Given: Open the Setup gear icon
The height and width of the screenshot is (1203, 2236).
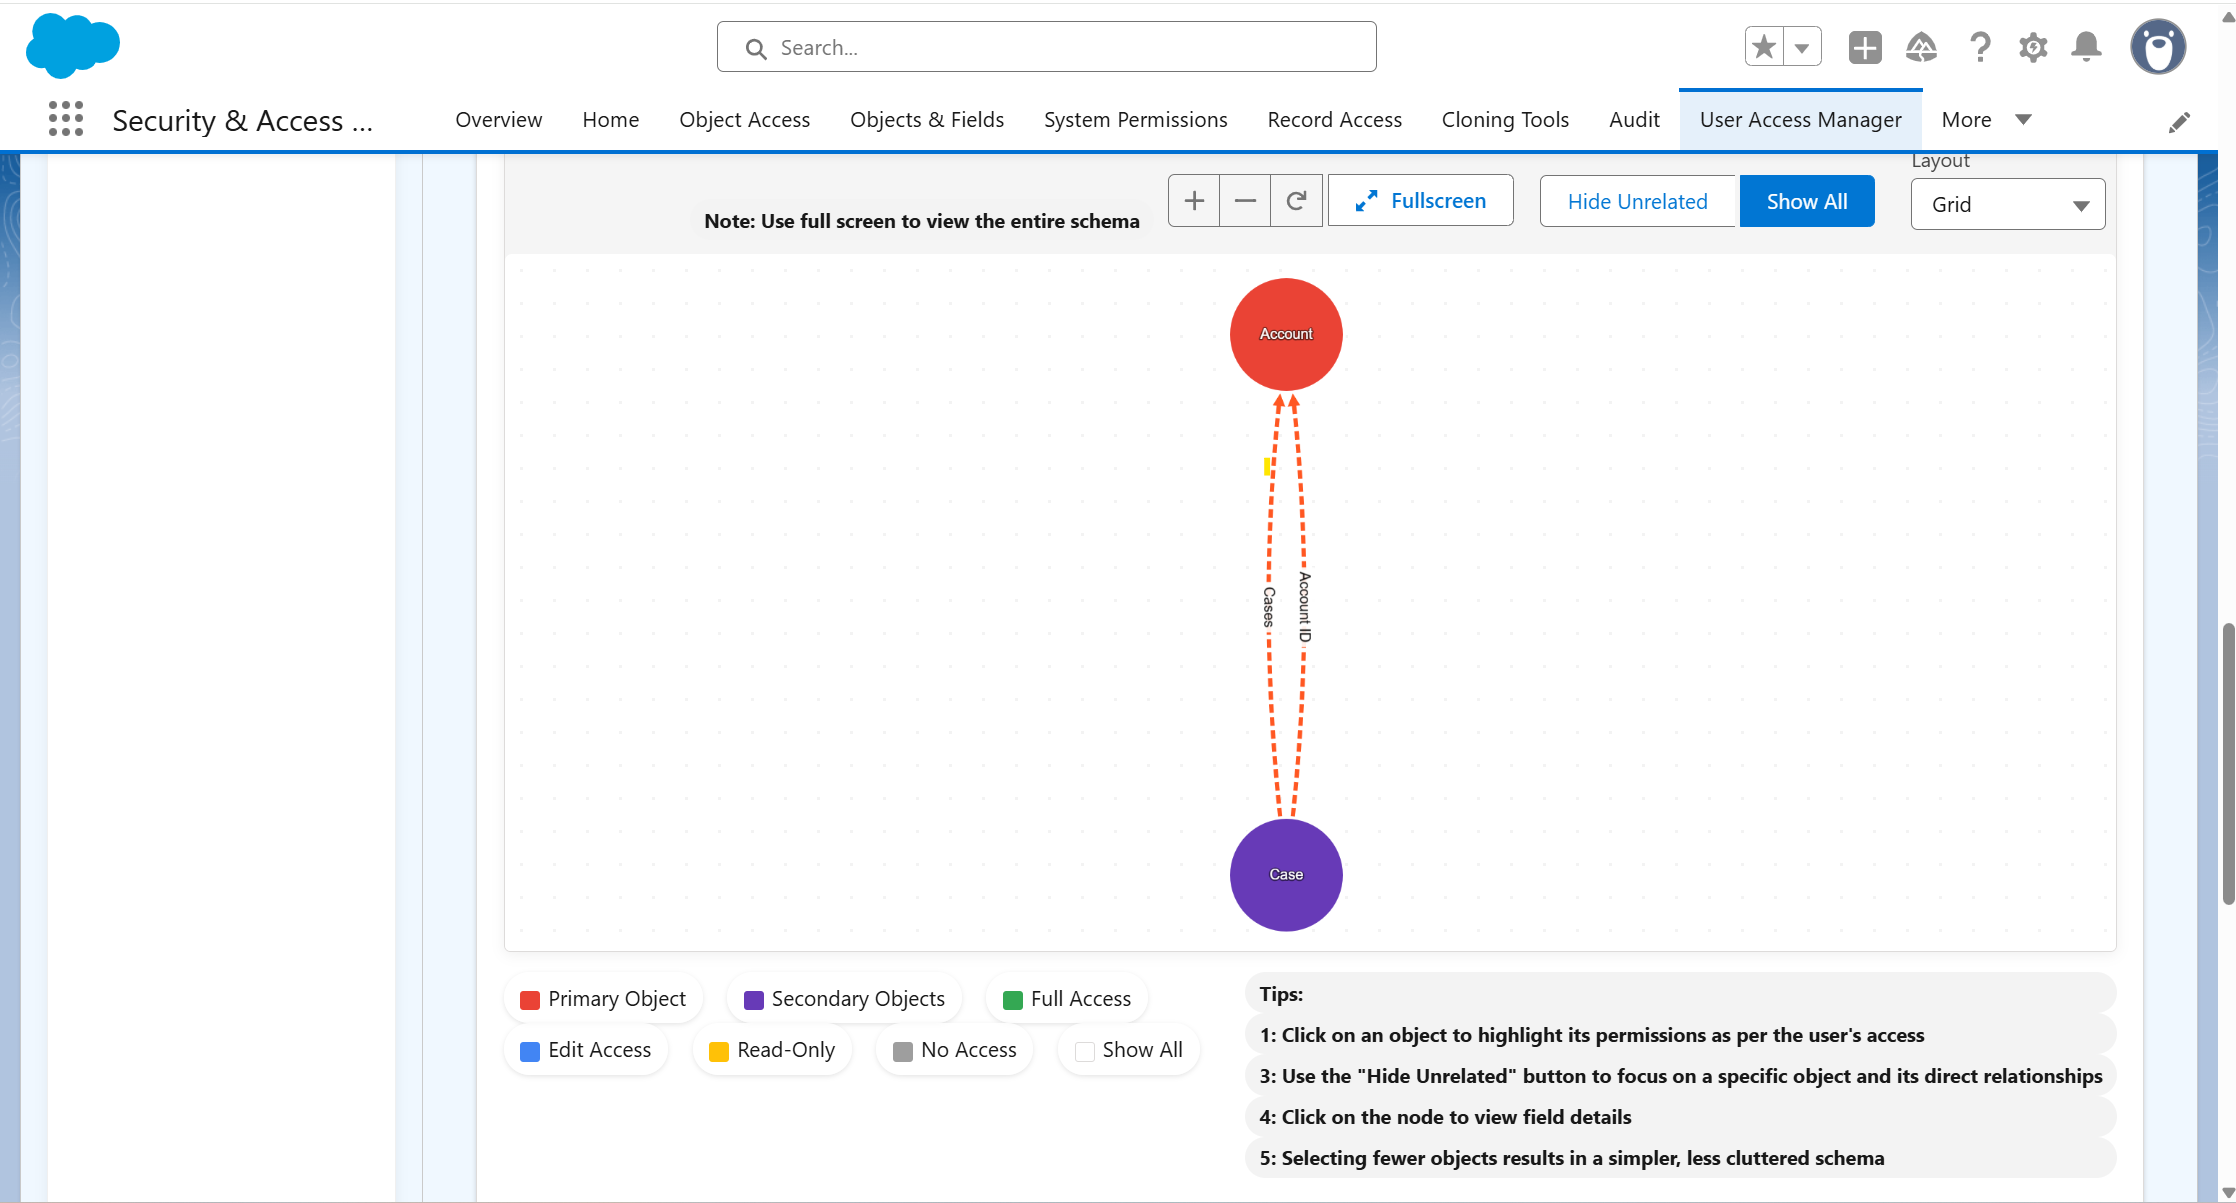Looking at the screenshot, I should (2033, 47).
